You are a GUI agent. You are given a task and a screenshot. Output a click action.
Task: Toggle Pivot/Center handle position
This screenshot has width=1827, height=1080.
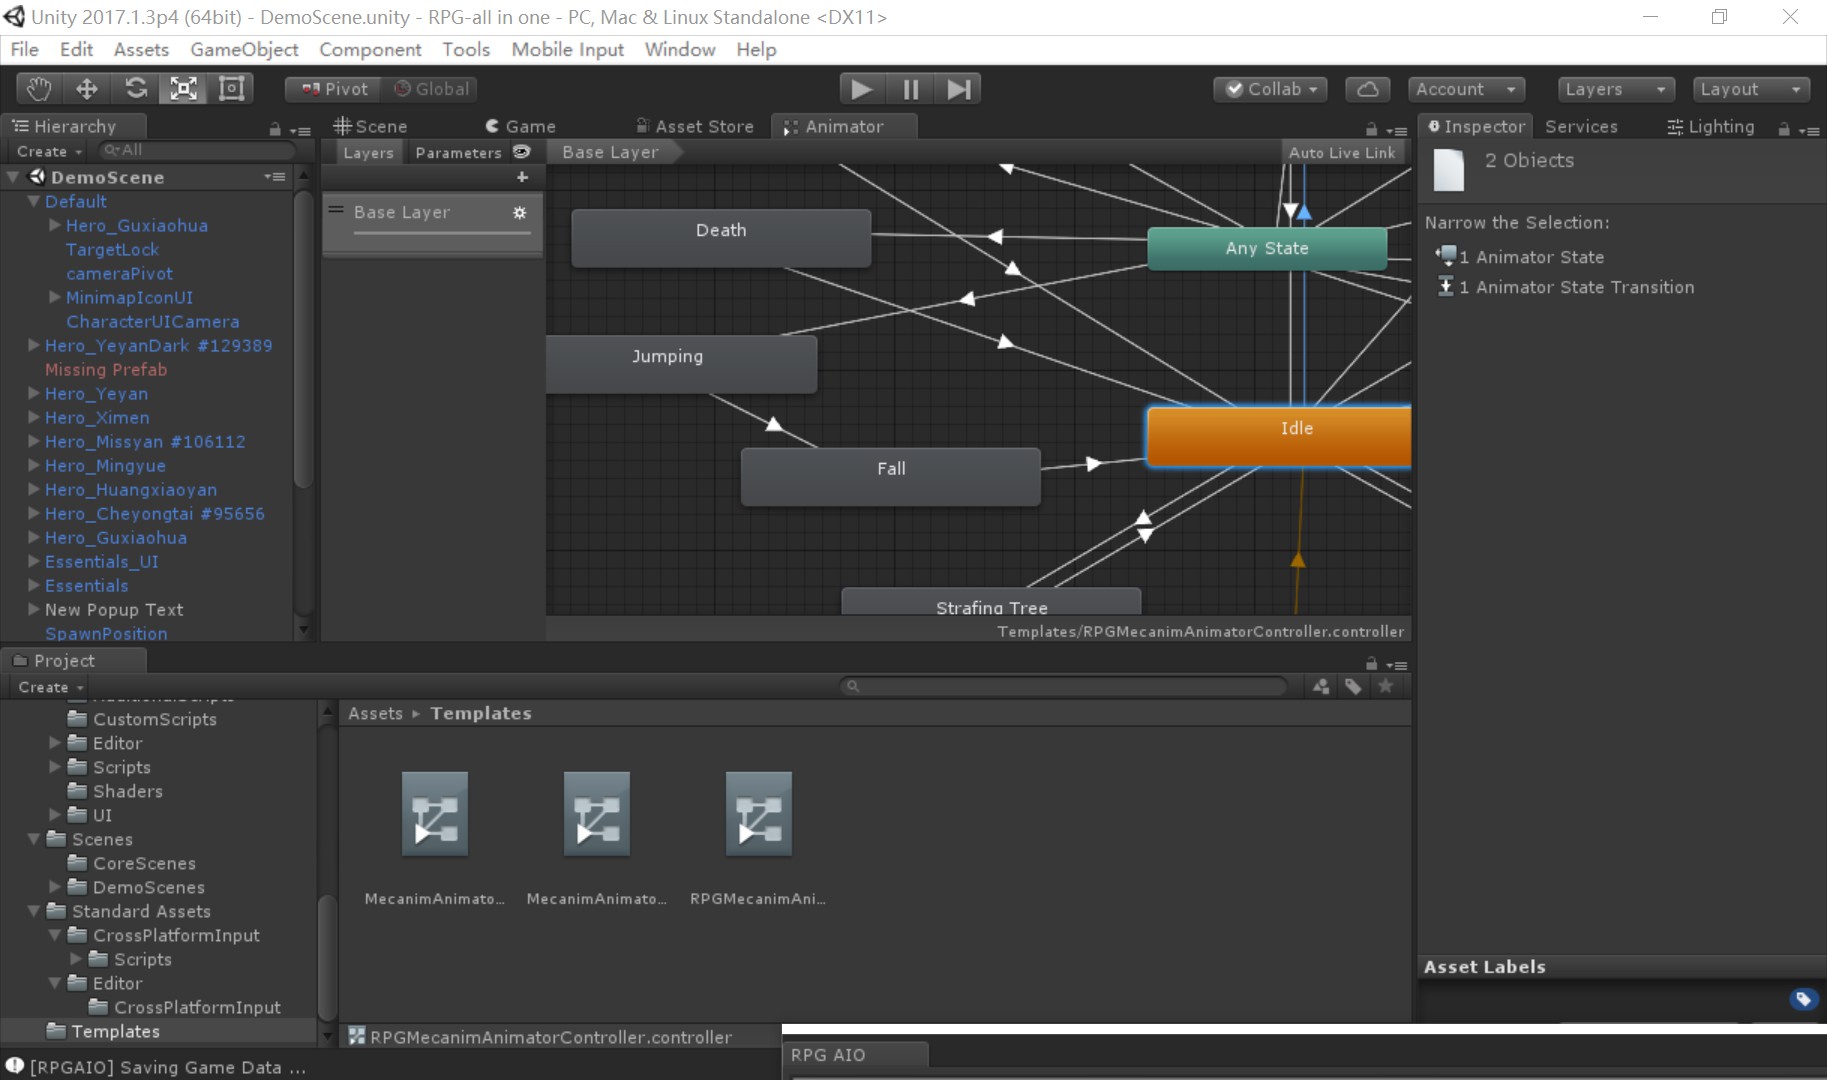point(335,89)
